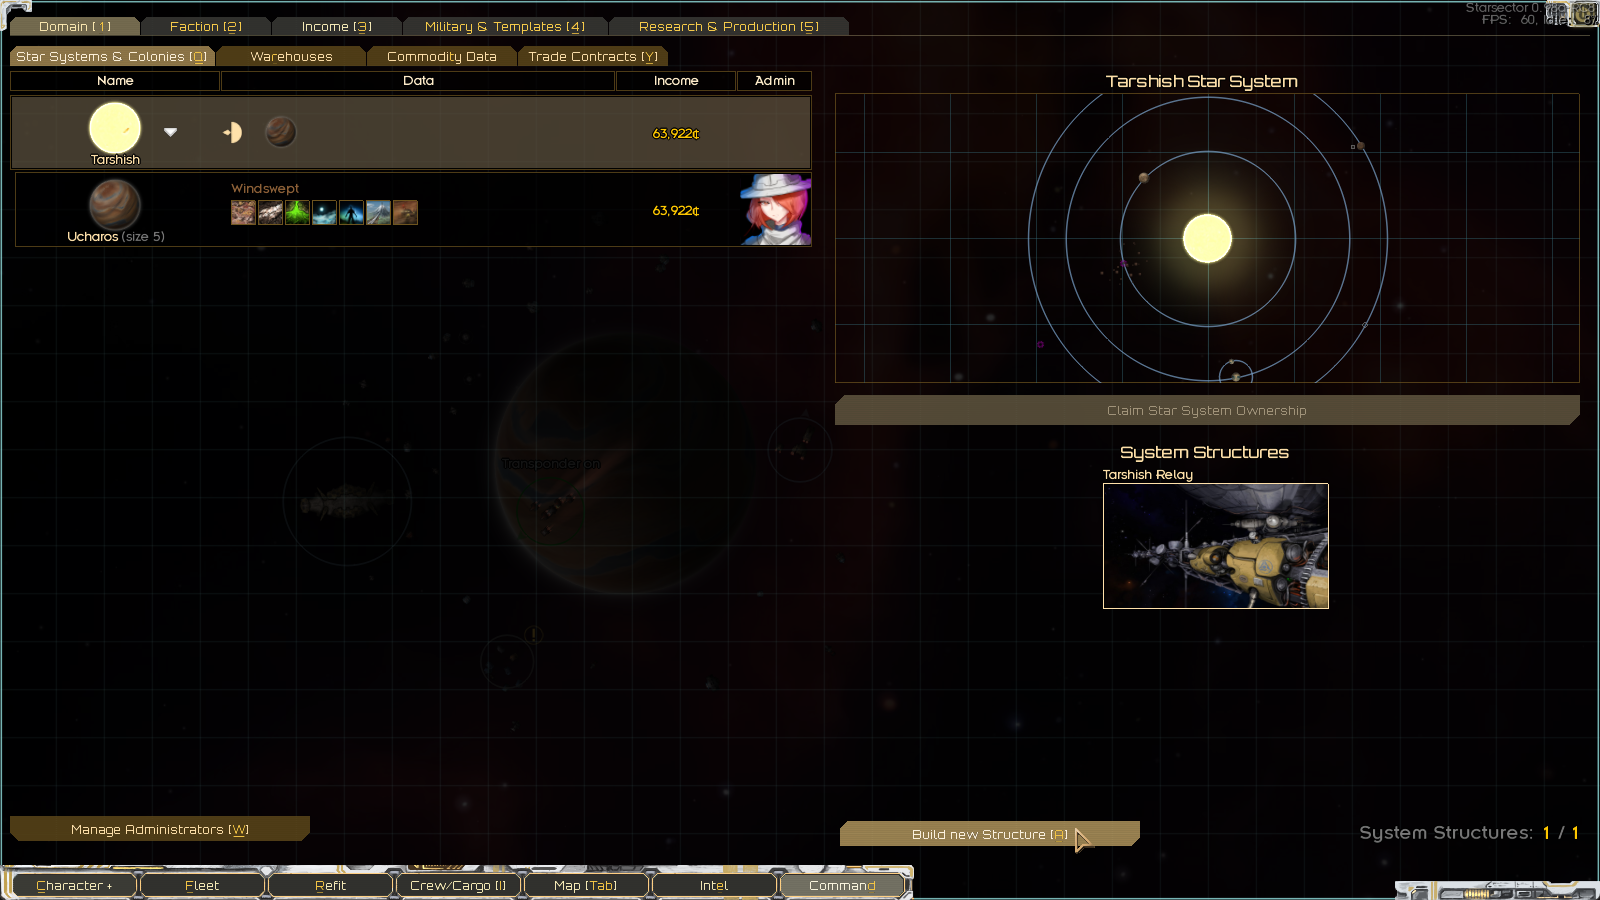Screen dimensions: 1600x900
Task: Click the blue silhouette condition icon for Ucharos
Action: click(x=351, y=212)
